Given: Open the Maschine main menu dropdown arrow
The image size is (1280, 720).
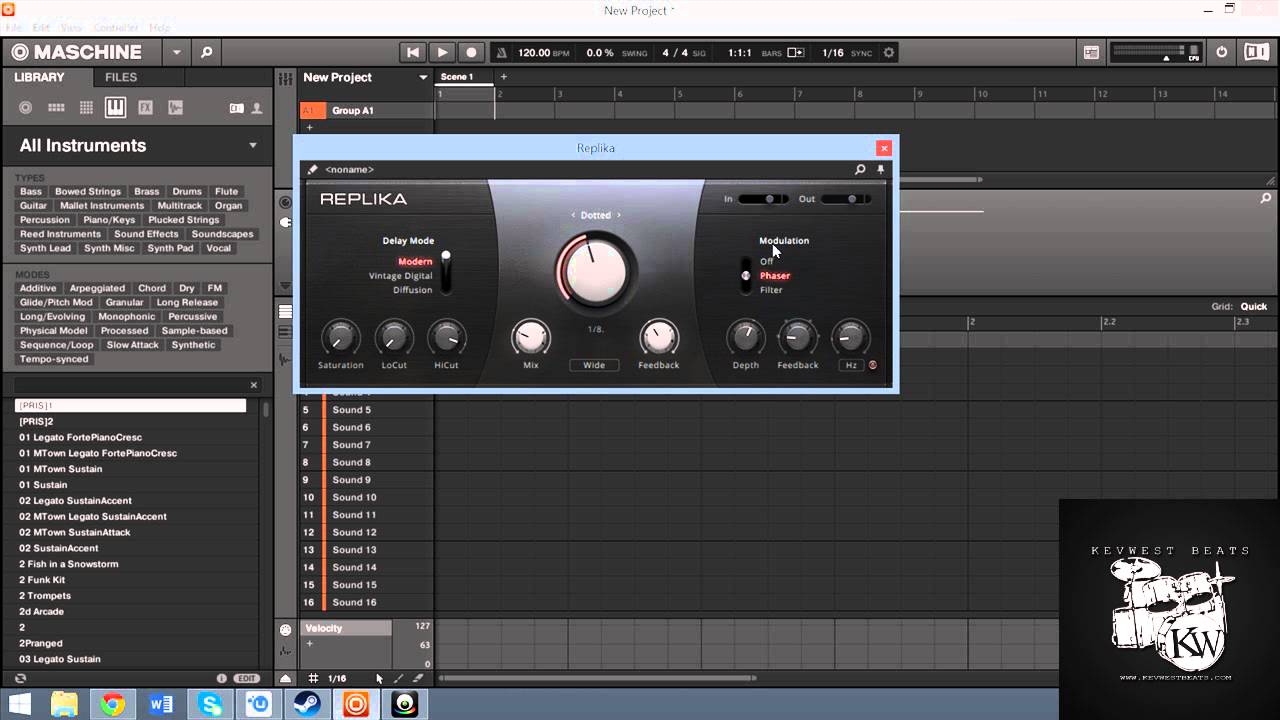Looking at the screenshot, I should pyautogui.click(x=177, y=52).
